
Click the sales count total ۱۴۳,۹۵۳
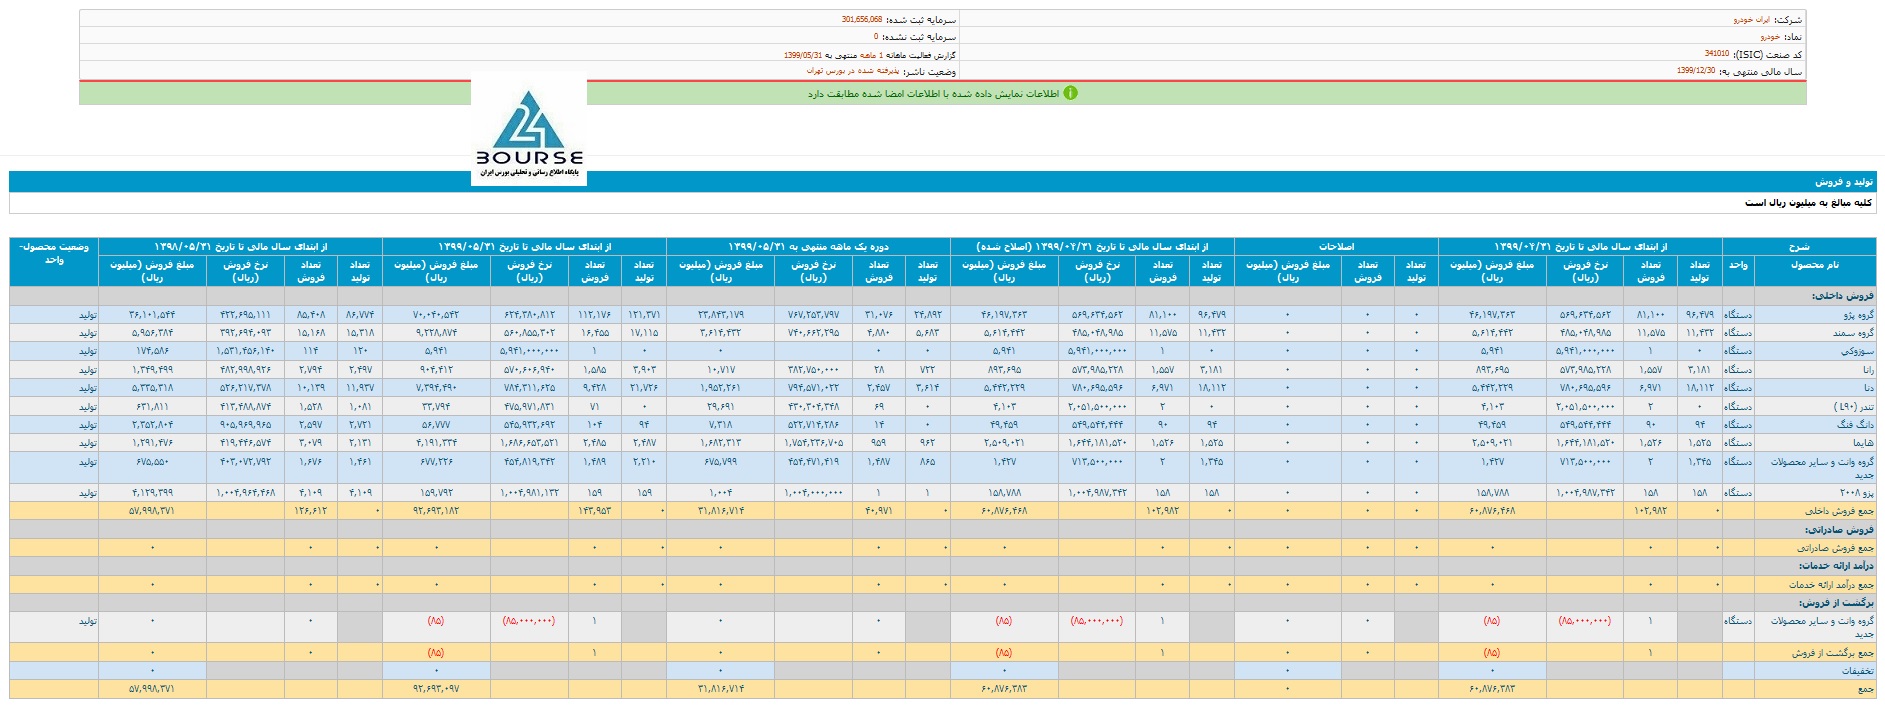[594, 511]
